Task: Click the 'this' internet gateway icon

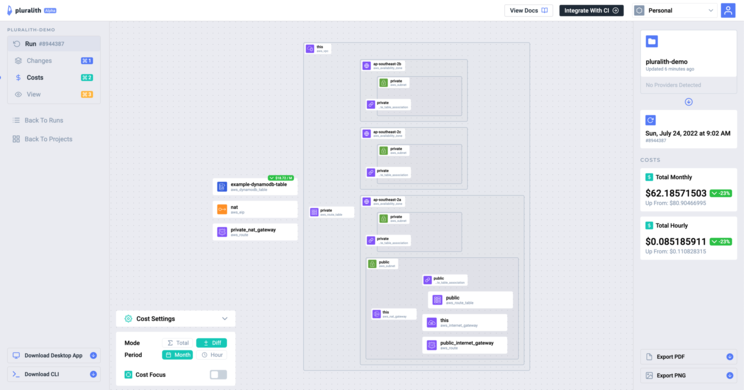Action: click(x=432, y=323)
